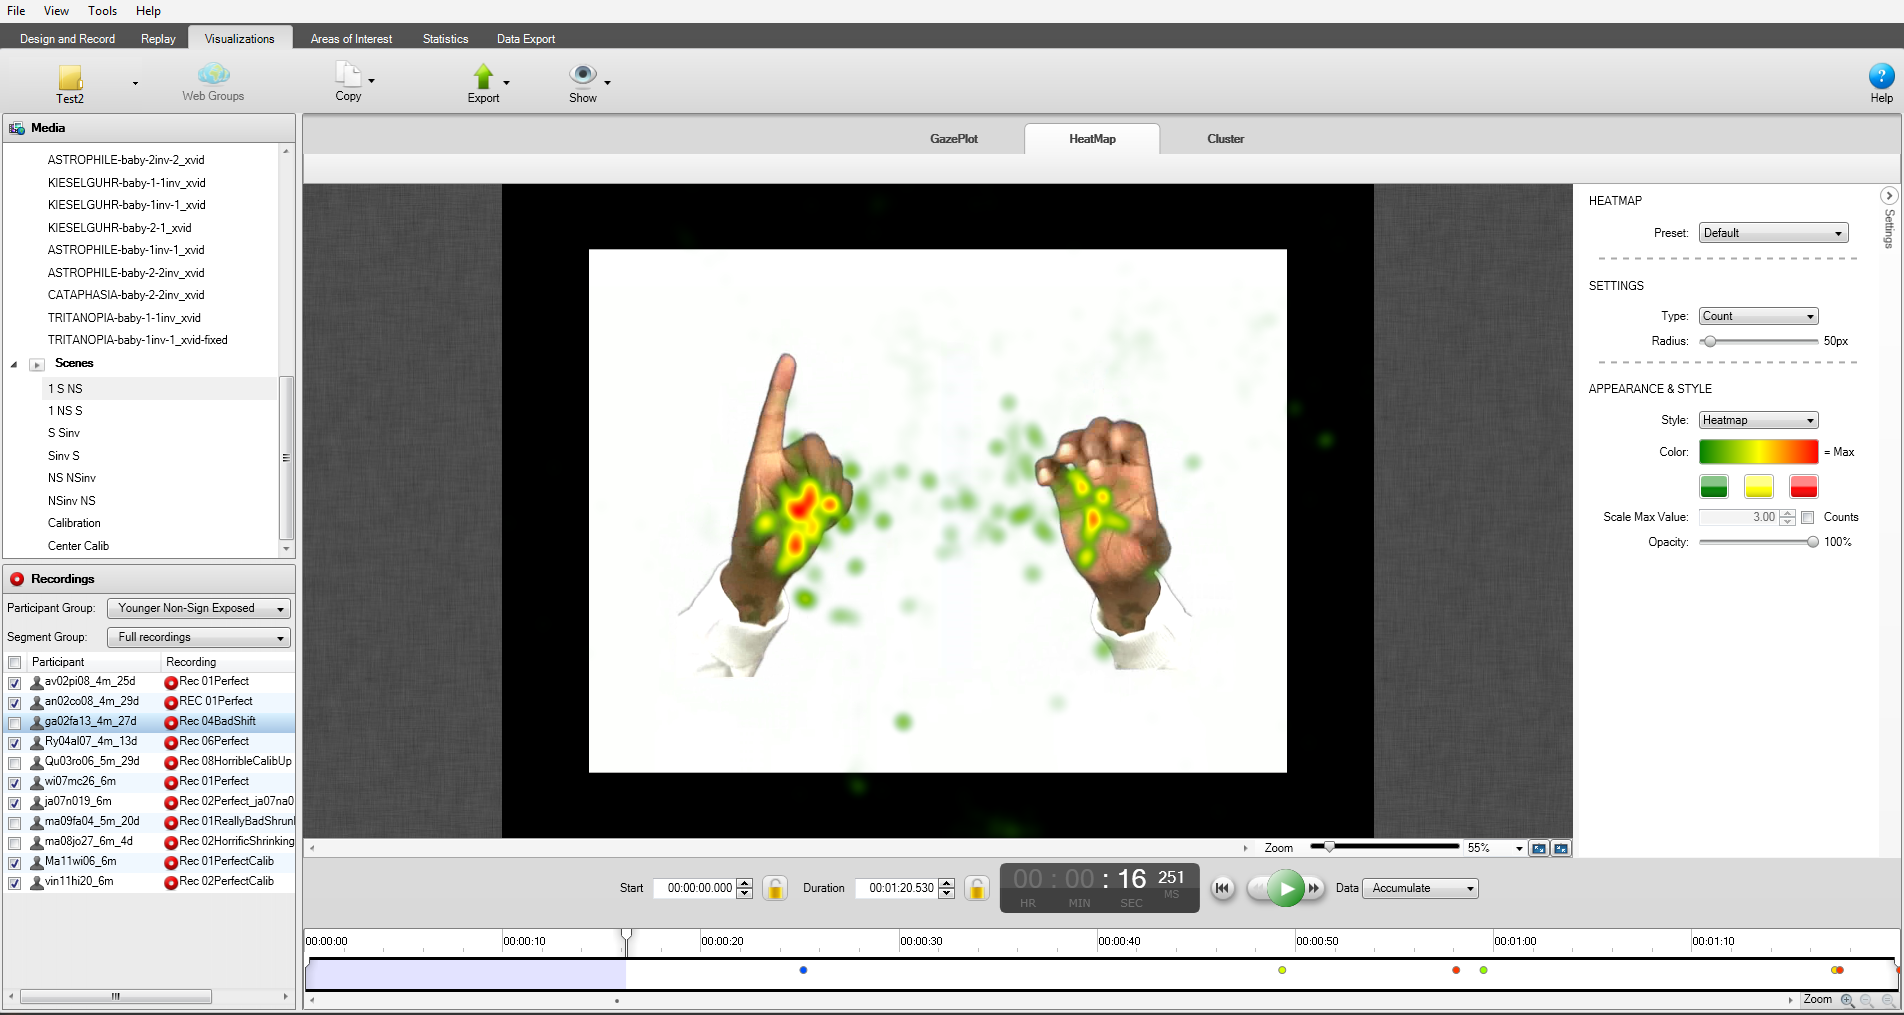Viewport: 1904px width, 1015px height.
Task: Open the heatmap Type dropdown
Action: [1759, 316]
